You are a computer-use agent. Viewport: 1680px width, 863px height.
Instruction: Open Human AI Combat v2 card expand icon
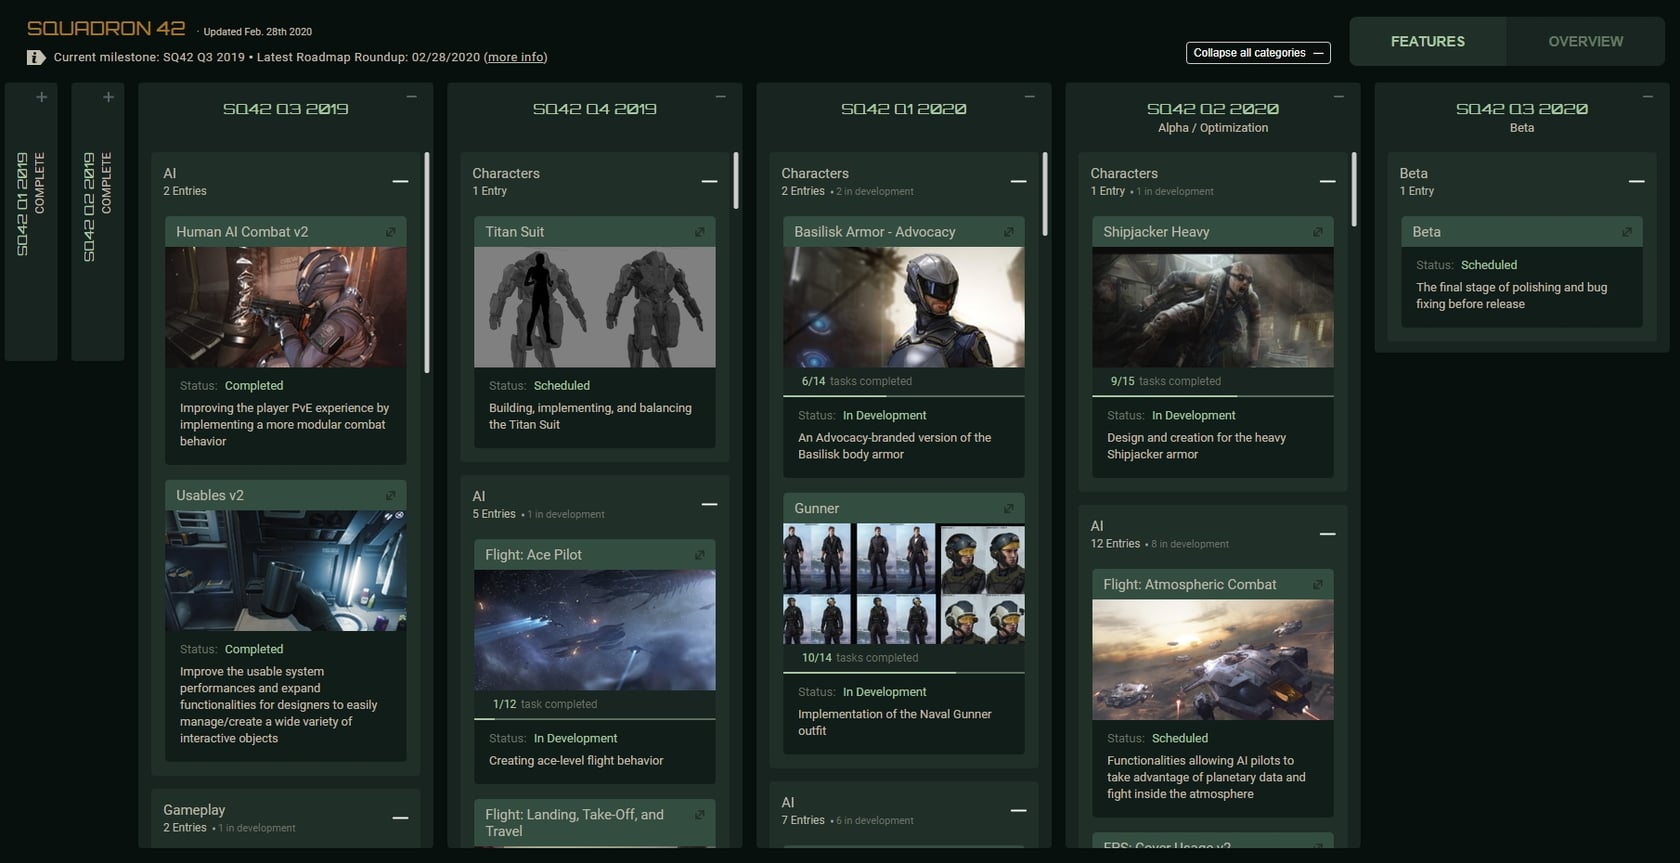pos(390,232)
